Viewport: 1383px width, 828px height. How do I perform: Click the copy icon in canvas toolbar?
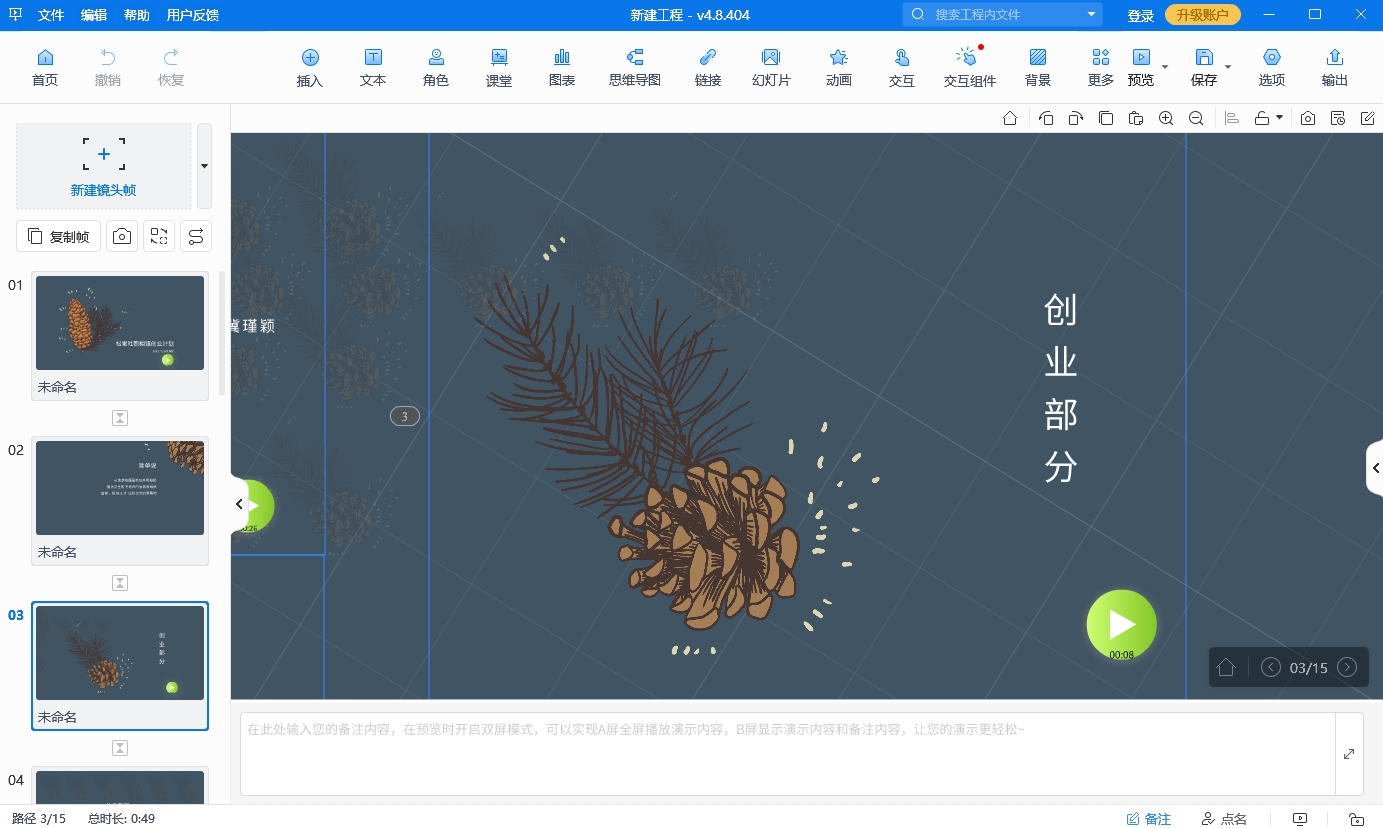1106,118
